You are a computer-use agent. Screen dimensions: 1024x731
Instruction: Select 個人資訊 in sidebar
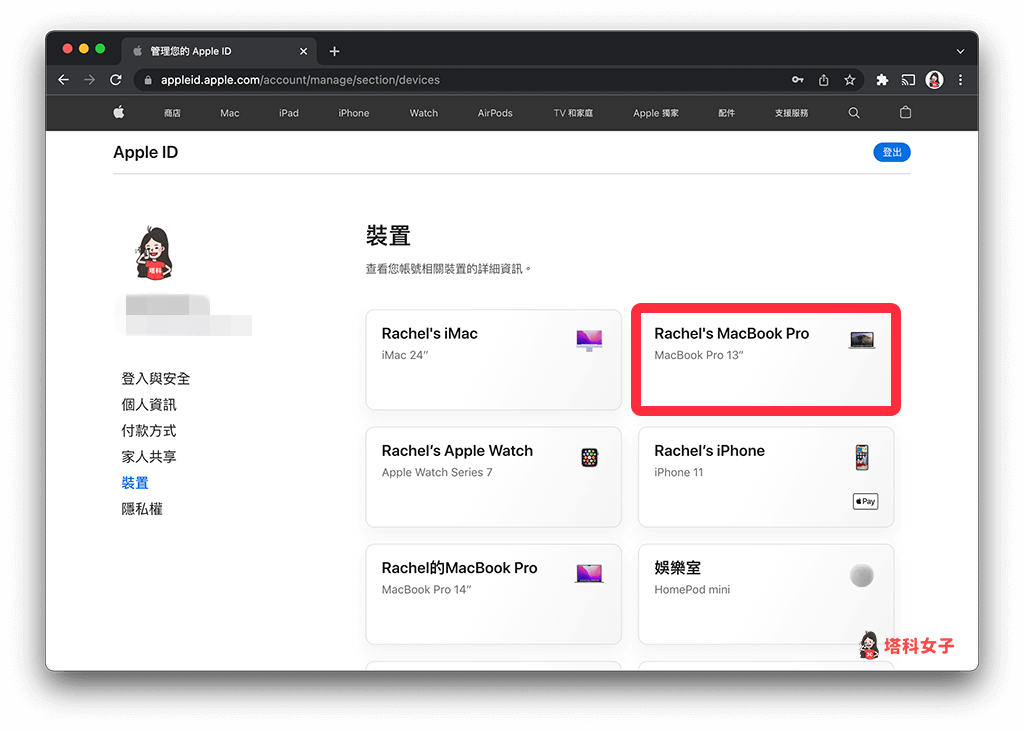click(149, 405)
